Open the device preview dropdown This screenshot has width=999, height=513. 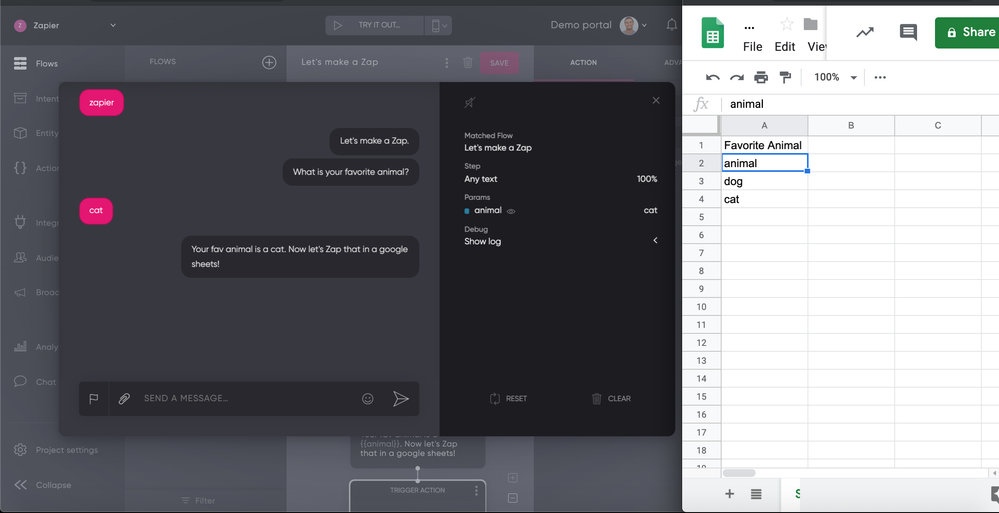point(438,25)
